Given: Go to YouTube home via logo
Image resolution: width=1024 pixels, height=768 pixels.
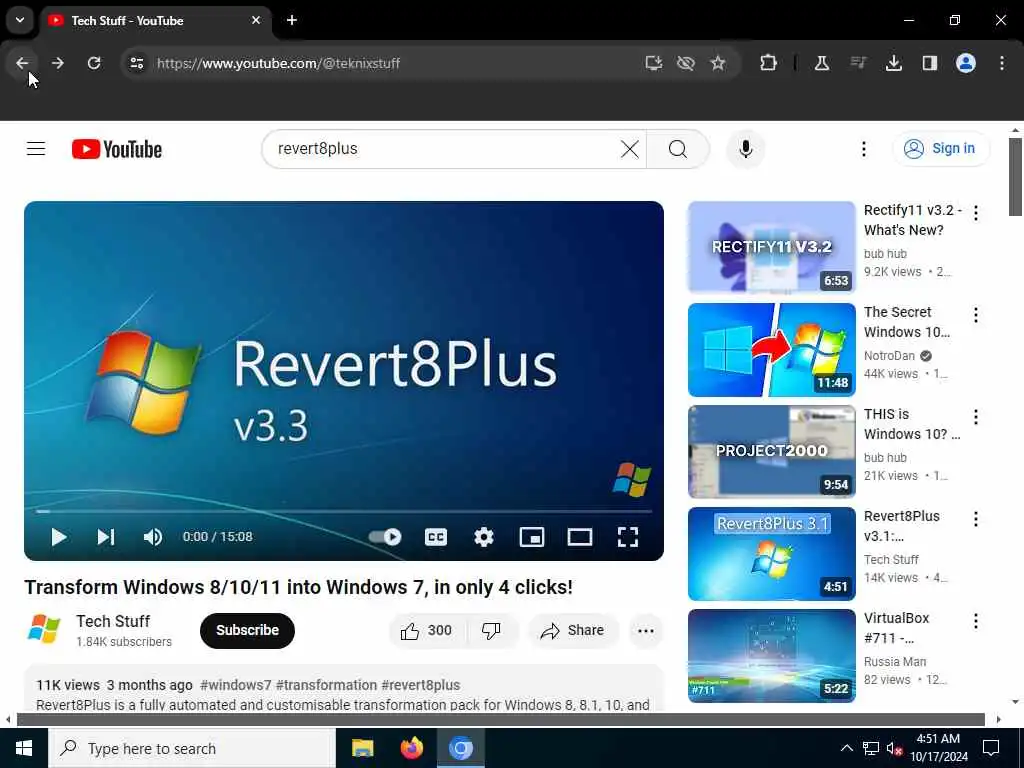Looking at the screenshot, I should click(x=117, y=149).
